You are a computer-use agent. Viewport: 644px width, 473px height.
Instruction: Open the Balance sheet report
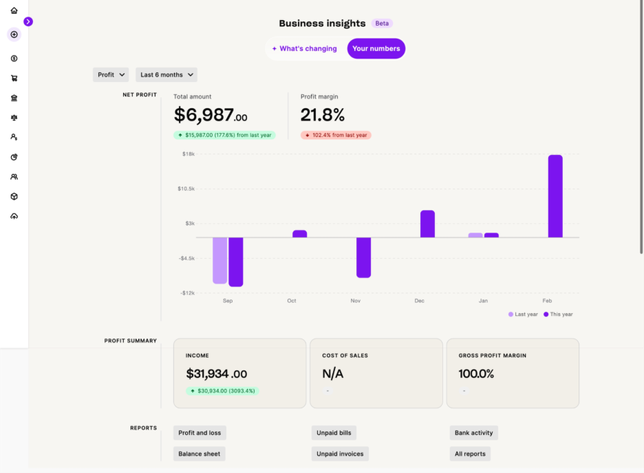coord(200,454)
